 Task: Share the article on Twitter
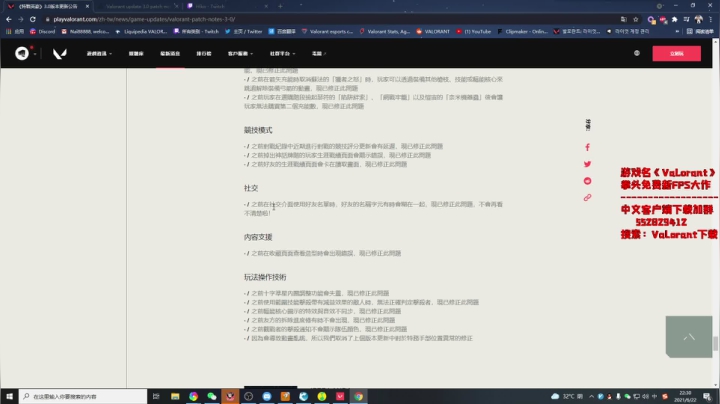click(x=587, y=164)
